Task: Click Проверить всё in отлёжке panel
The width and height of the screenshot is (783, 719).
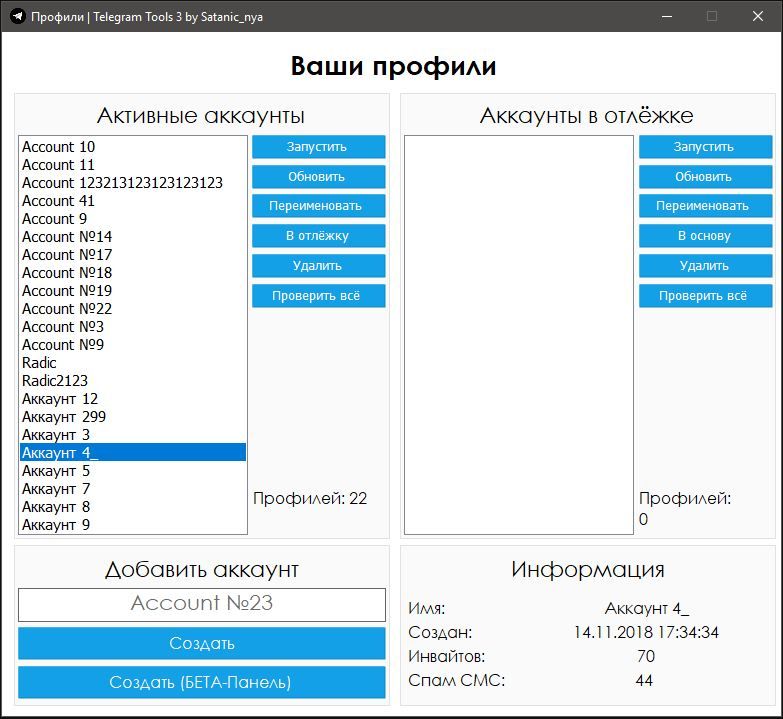Action: click(x=704, y=296)
